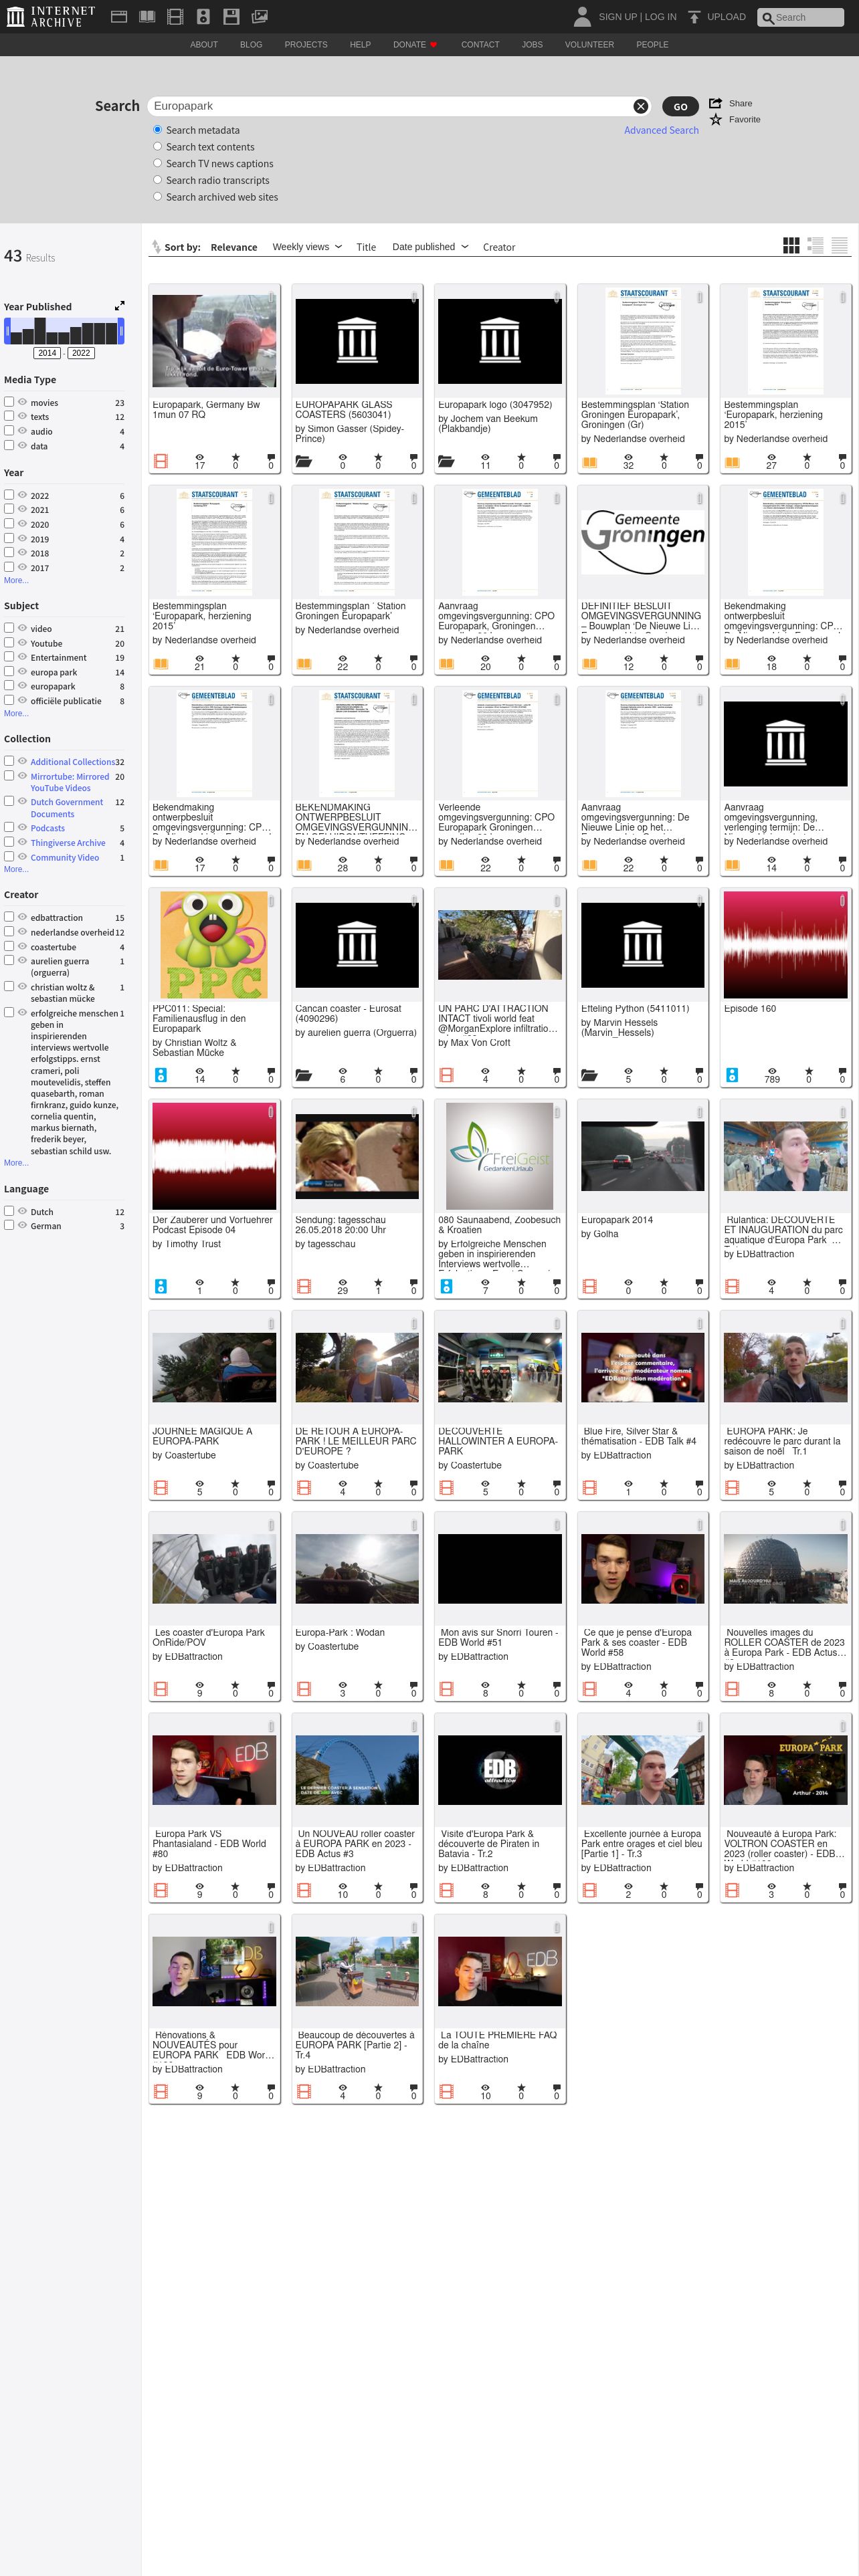
Task: Check the movies media type filter
Action: (9, 402)
